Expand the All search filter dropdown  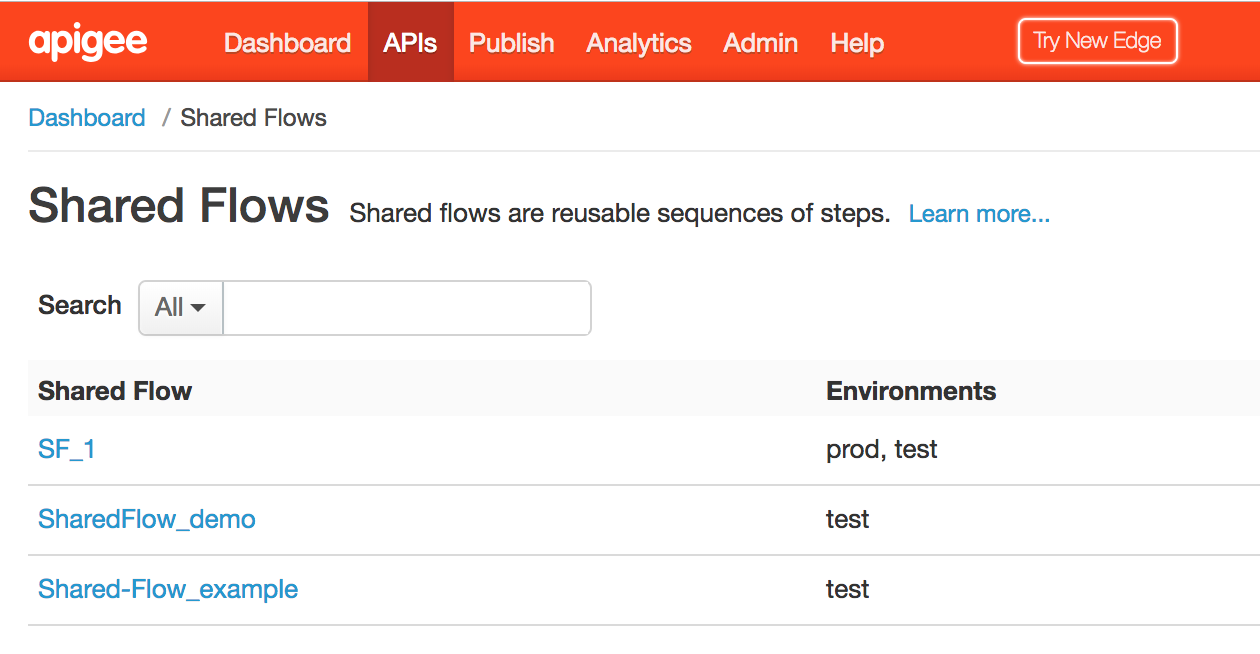pyautogui.click(x=180, y=308)
